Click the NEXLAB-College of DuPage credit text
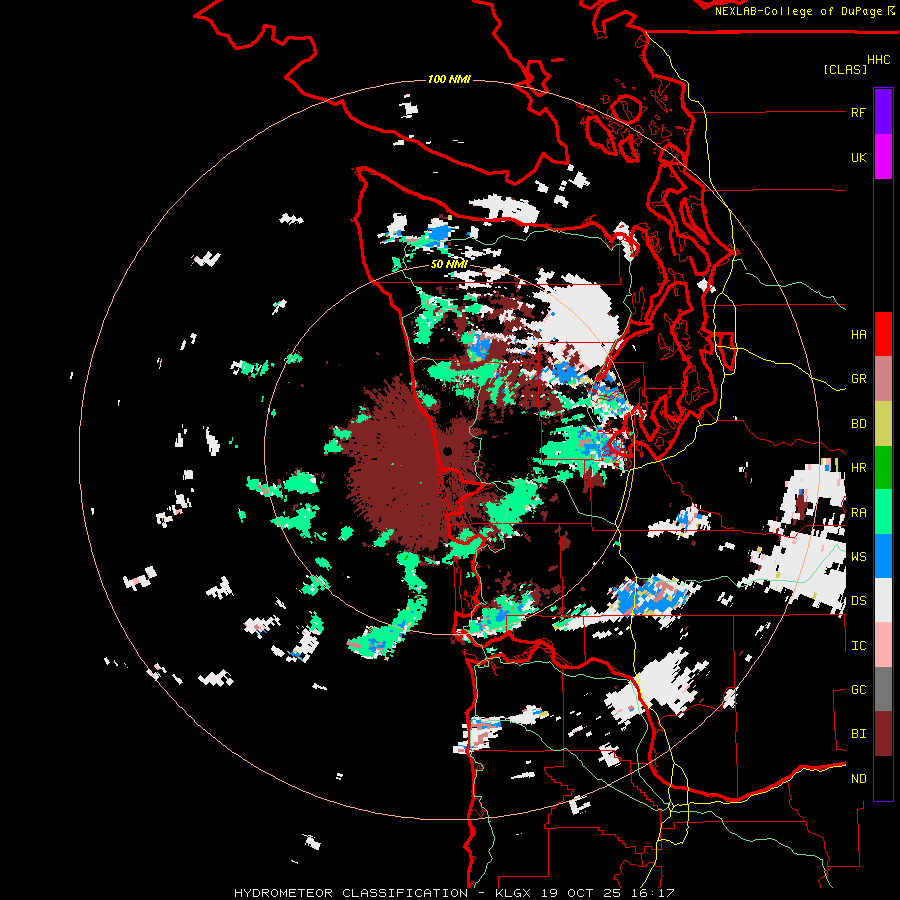Image resolution: width=900 pixels, height=900 pixels. pos(798,11)
